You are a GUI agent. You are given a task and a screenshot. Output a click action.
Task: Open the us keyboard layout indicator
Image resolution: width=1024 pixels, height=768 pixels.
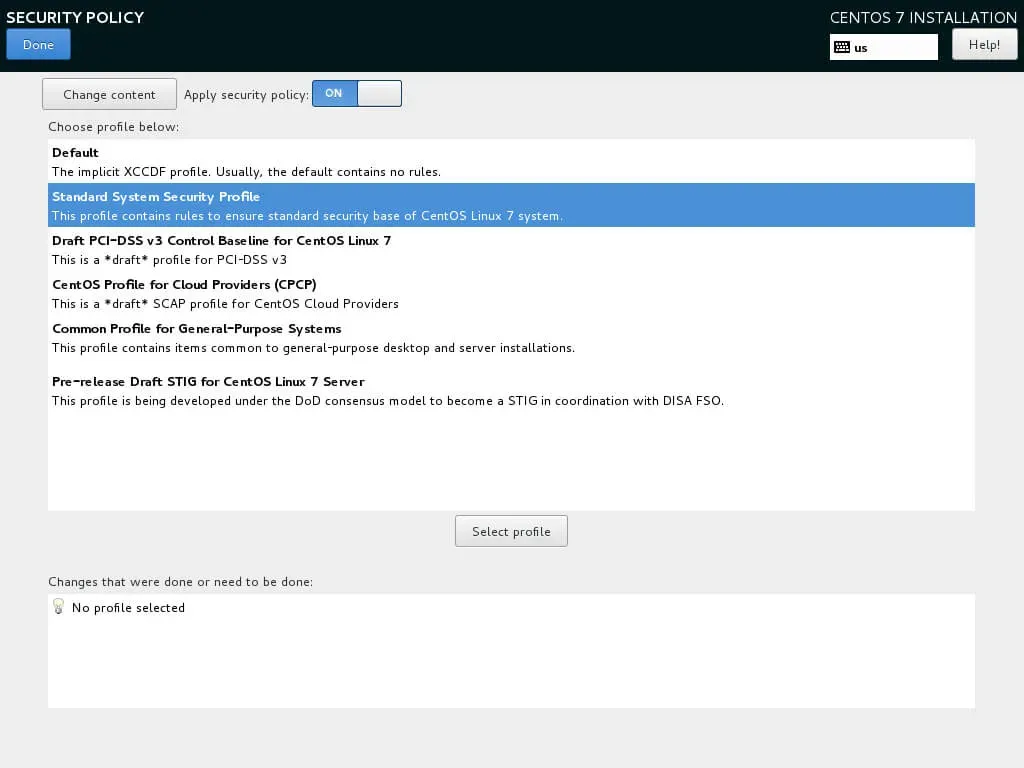point(884,47)
